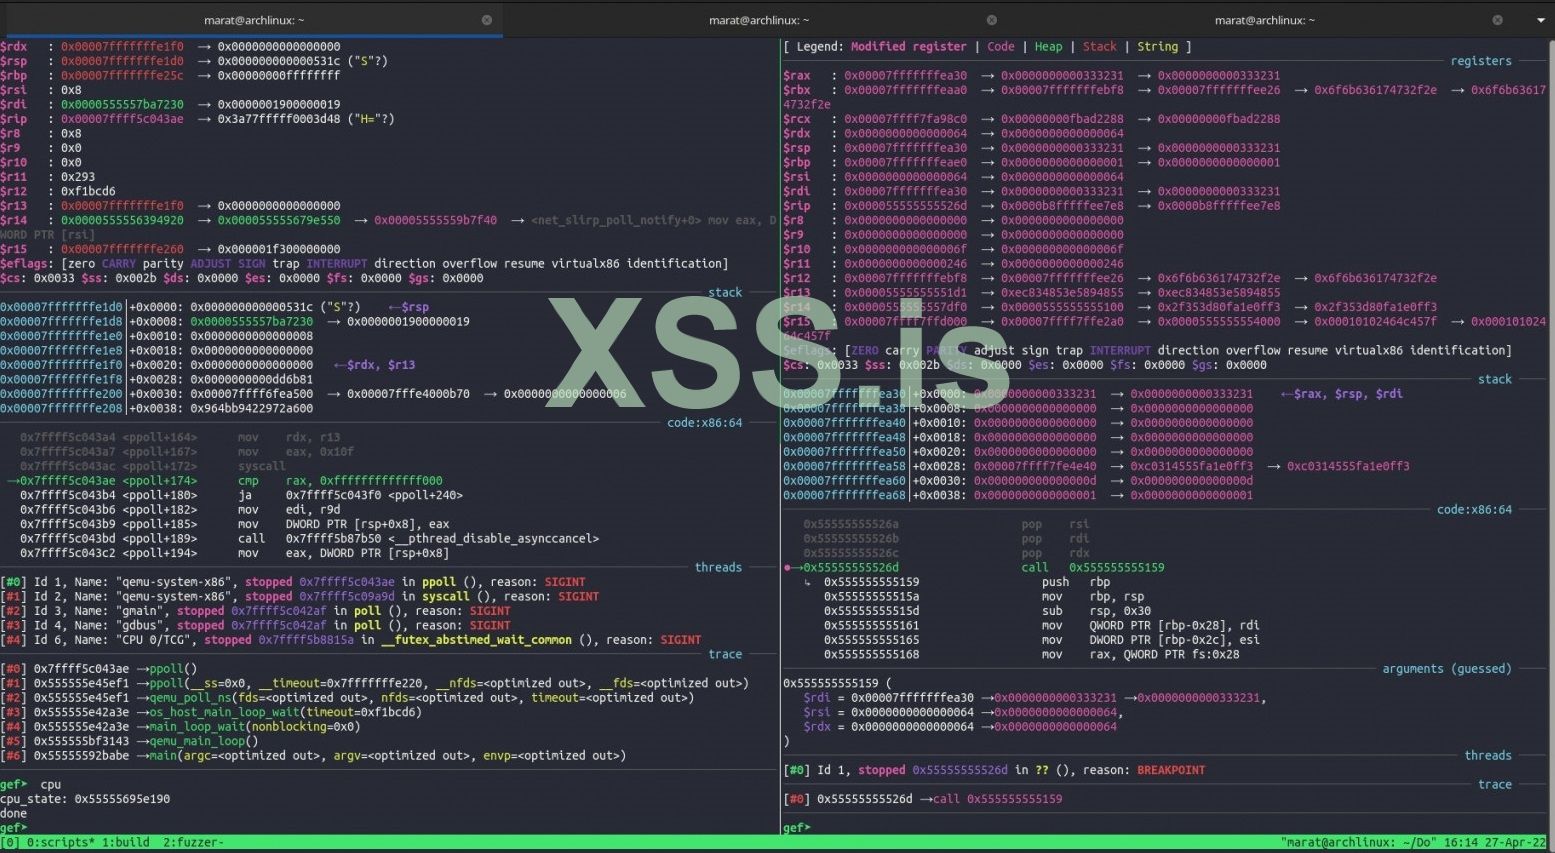Click trace frame main(argc=<optimized out>...)
Image resolution: width=1555 pixels, height=853 pixels.
click(313, 756)
